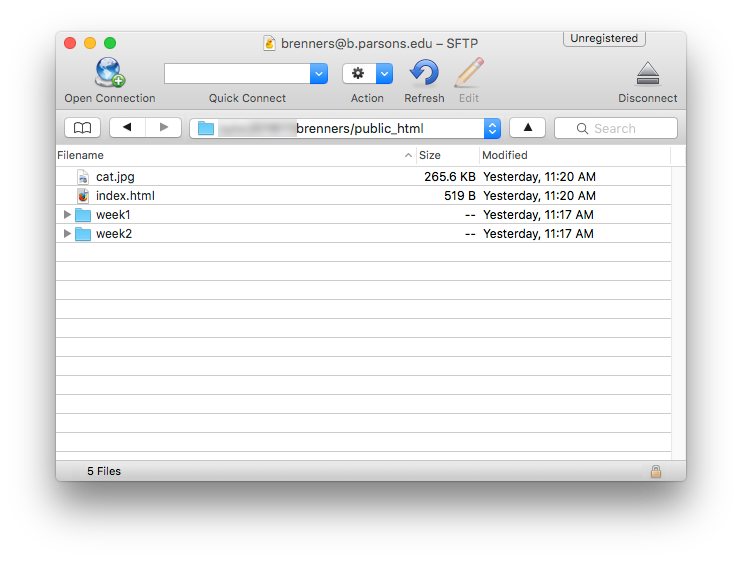Go up to parent folder arrow

[528, 128]
